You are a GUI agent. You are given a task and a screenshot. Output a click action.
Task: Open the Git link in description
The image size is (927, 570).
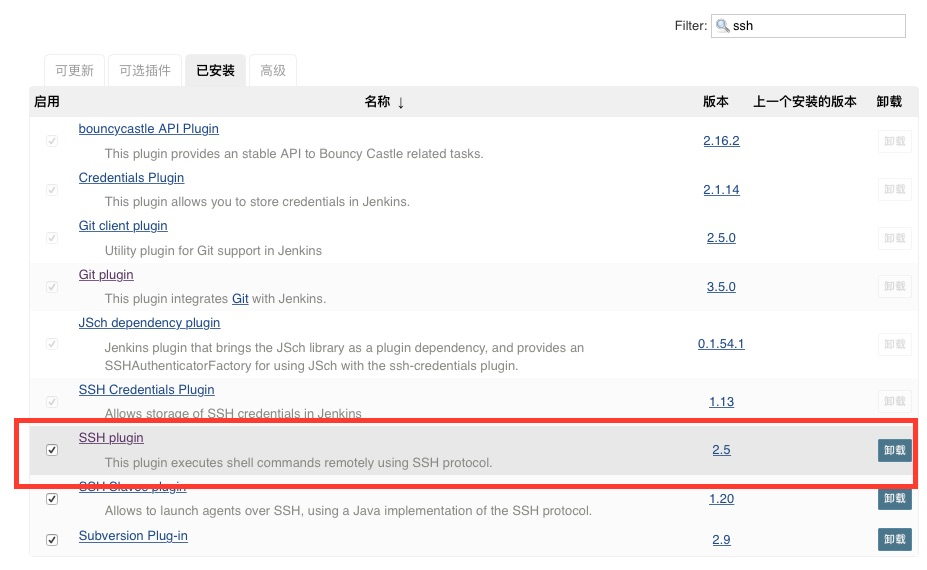[x=240, y=299]
